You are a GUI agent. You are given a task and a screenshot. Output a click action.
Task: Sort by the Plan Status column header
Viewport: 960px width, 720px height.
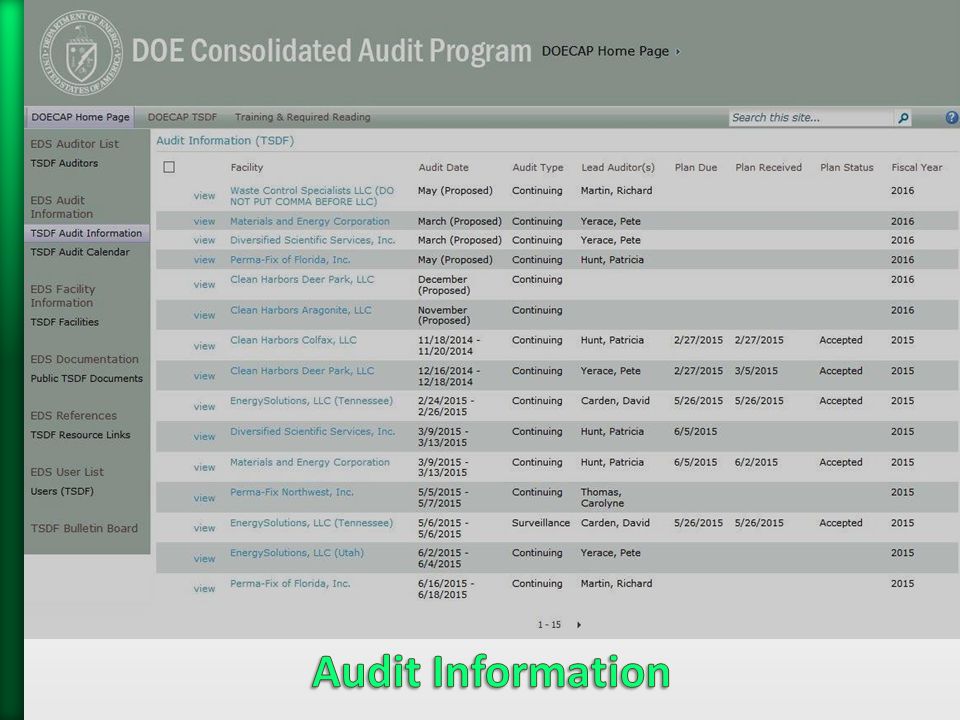[x=847, y=167]
